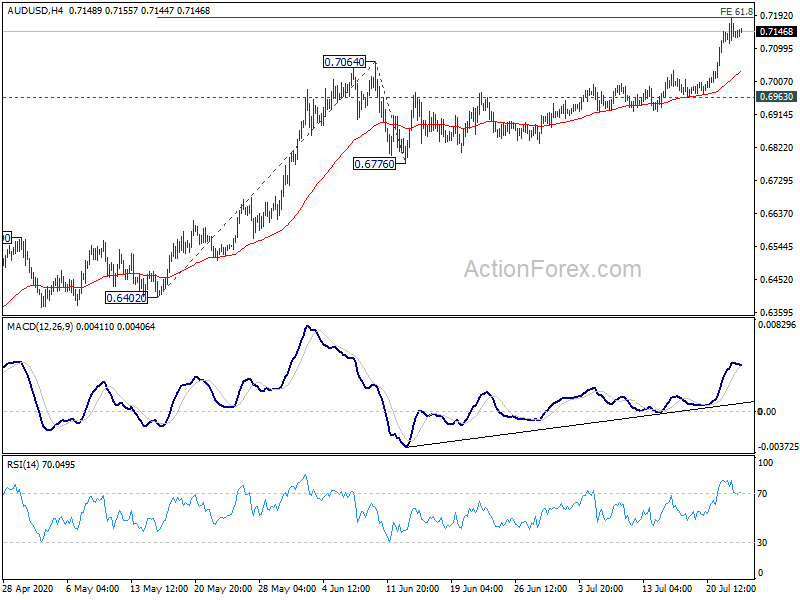Click the 20 Jul 12:00 time label

pos(731,589)
